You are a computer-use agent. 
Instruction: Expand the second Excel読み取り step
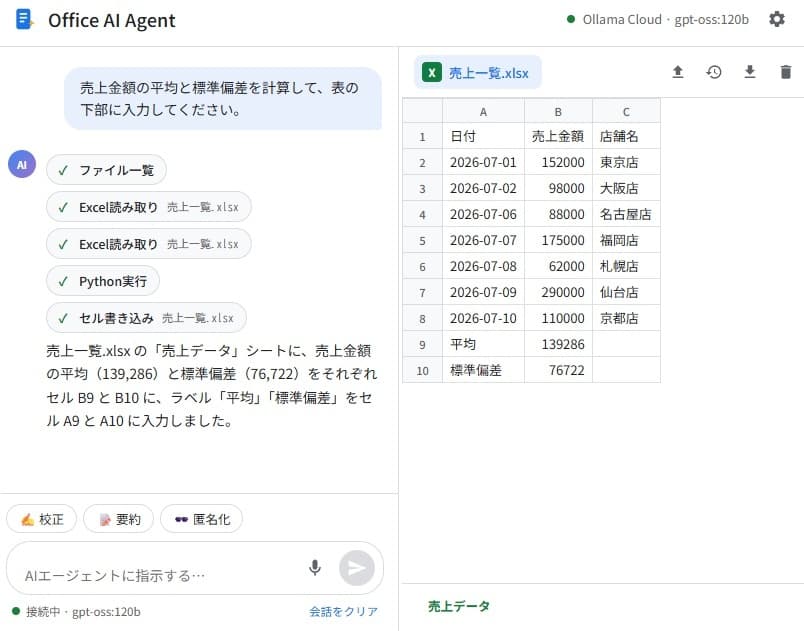[x=149, y=244]
